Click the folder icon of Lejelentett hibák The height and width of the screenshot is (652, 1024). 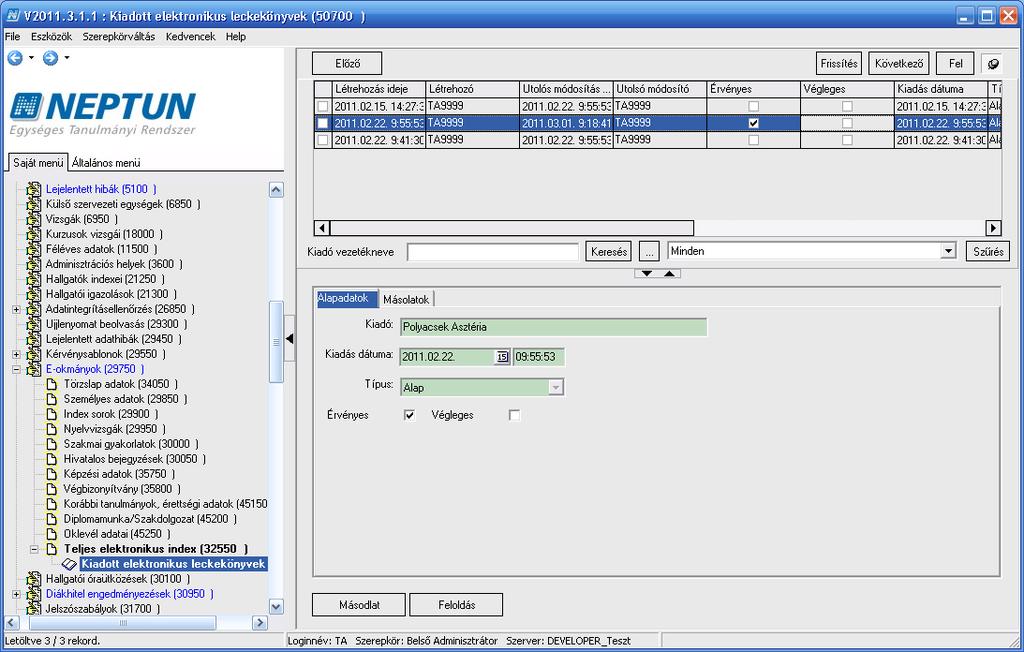[x=33, y=189]
